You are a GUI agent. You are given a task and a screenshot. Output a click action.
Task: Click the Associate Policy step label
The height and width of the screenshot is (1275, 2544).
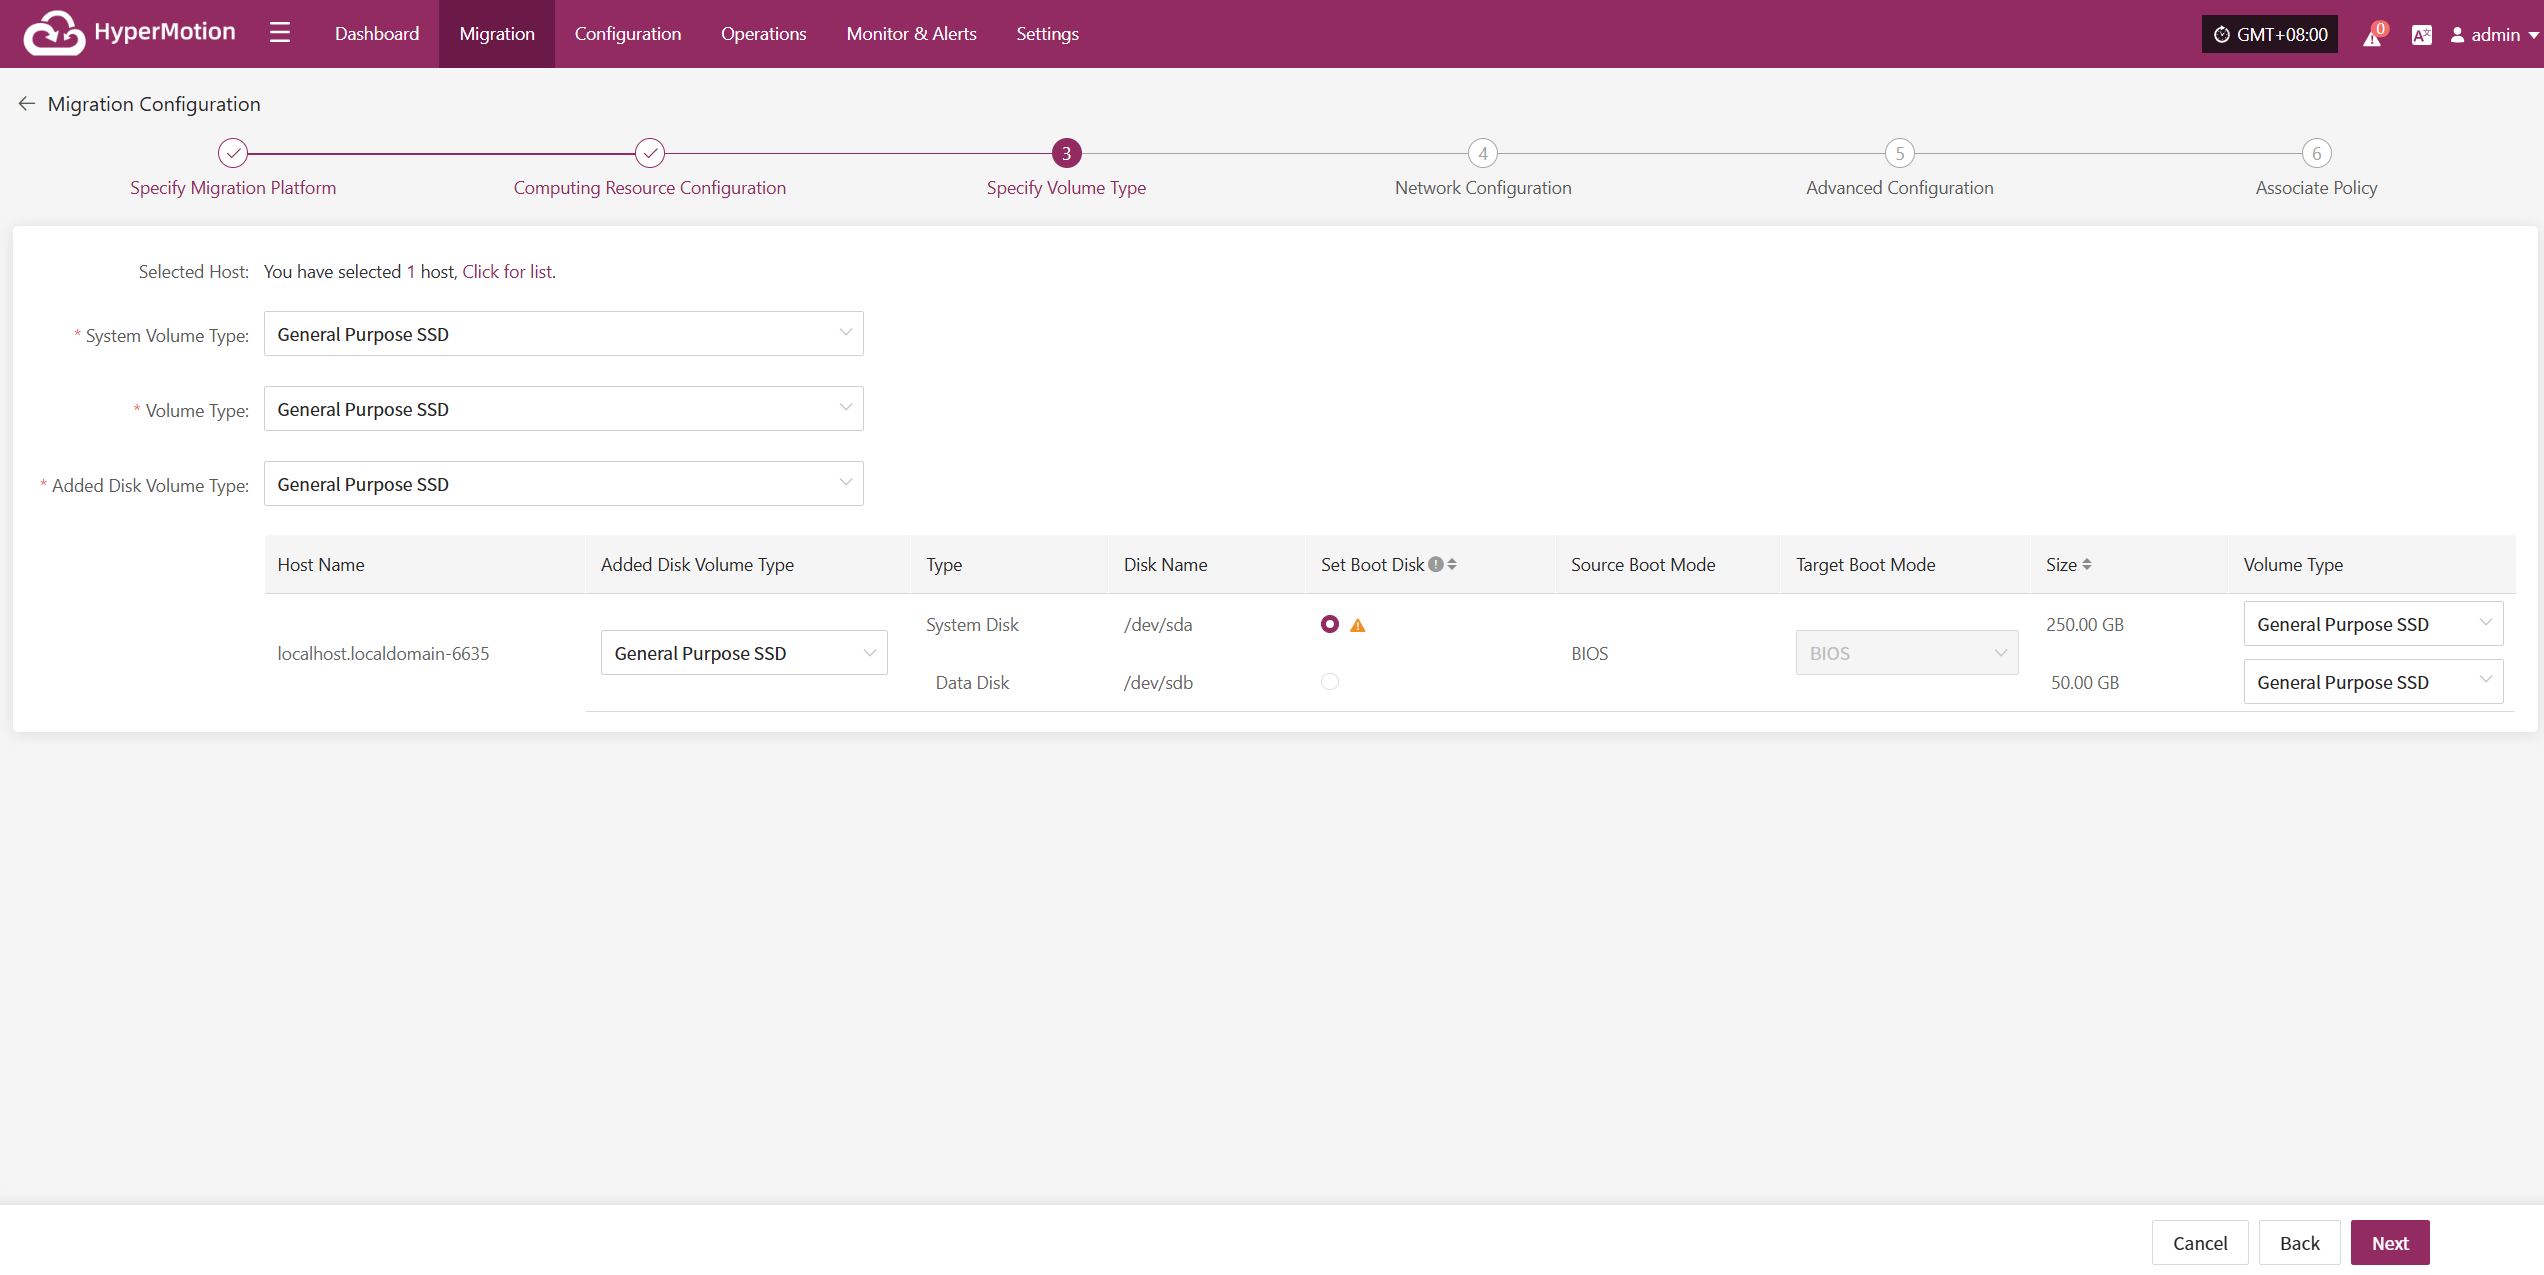click(x=2316, y=188)
